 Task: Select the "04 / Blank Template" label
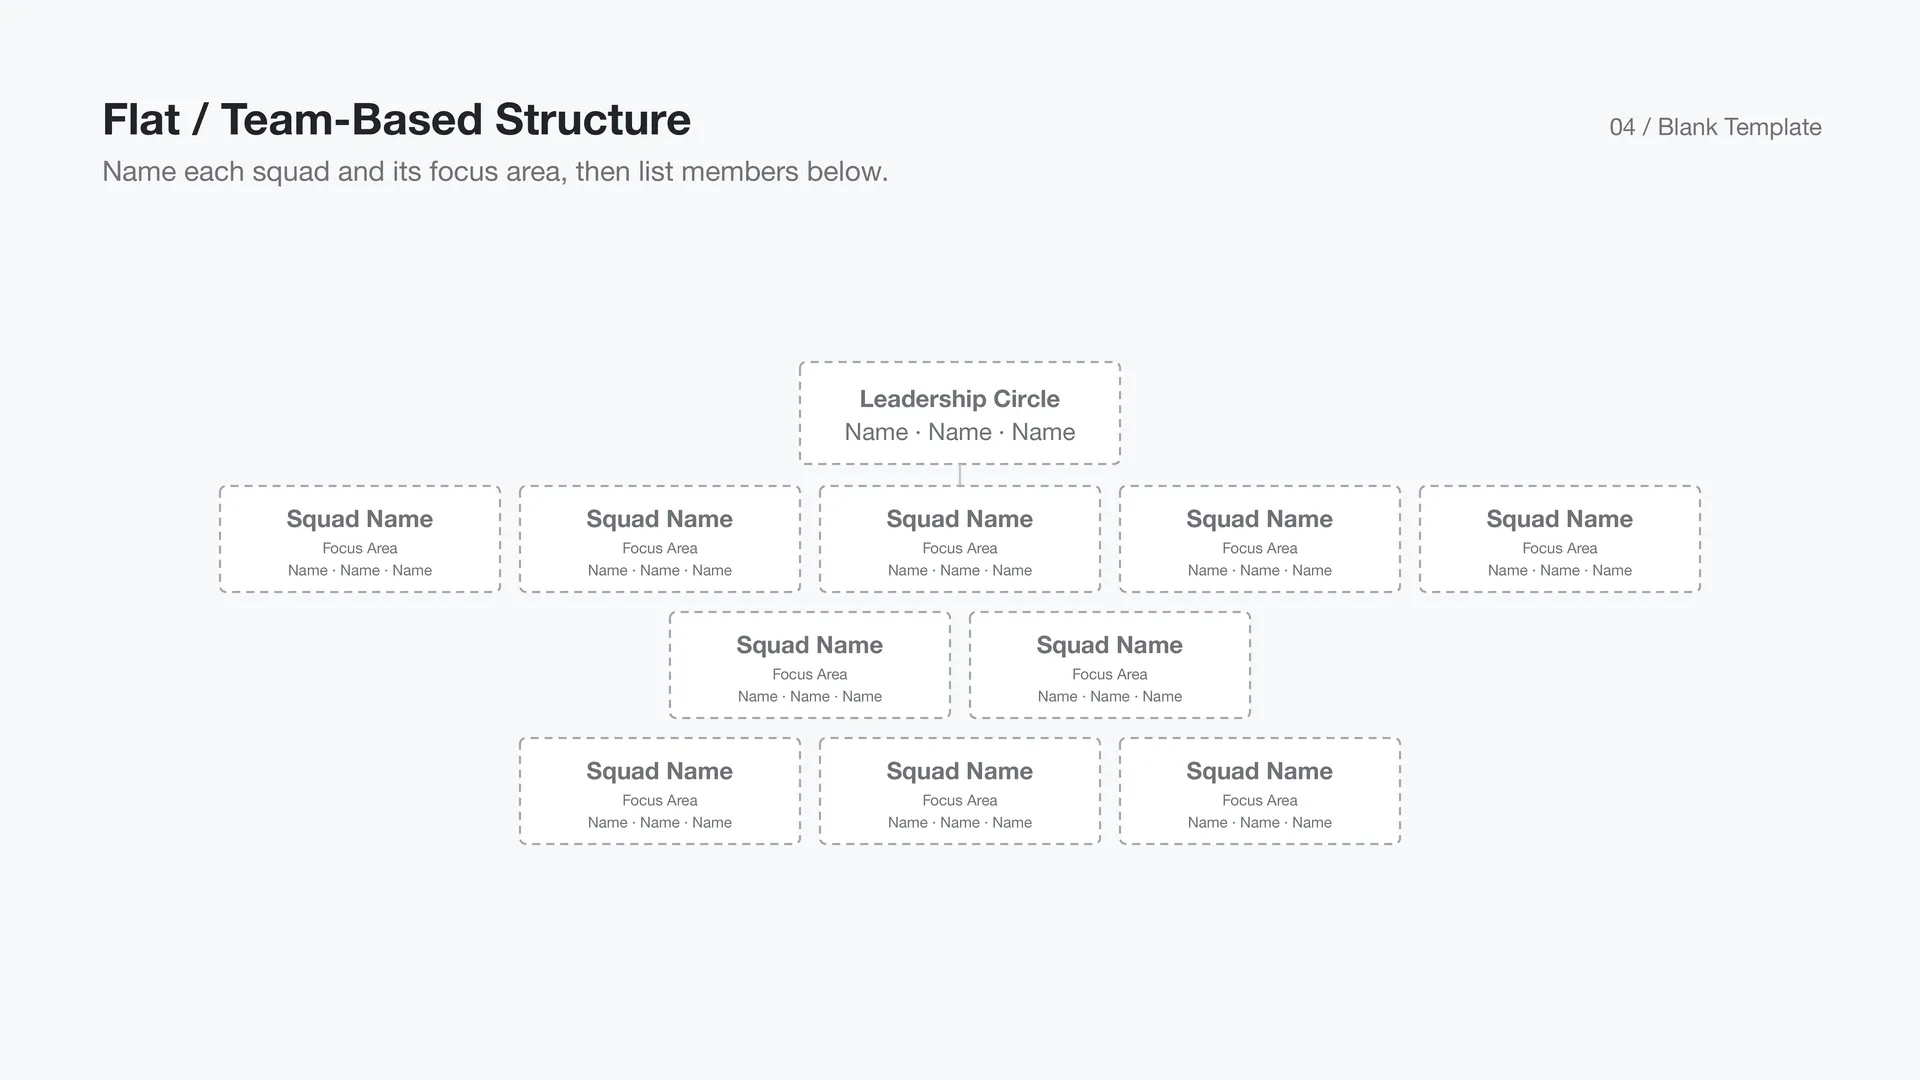point(1715,127)
